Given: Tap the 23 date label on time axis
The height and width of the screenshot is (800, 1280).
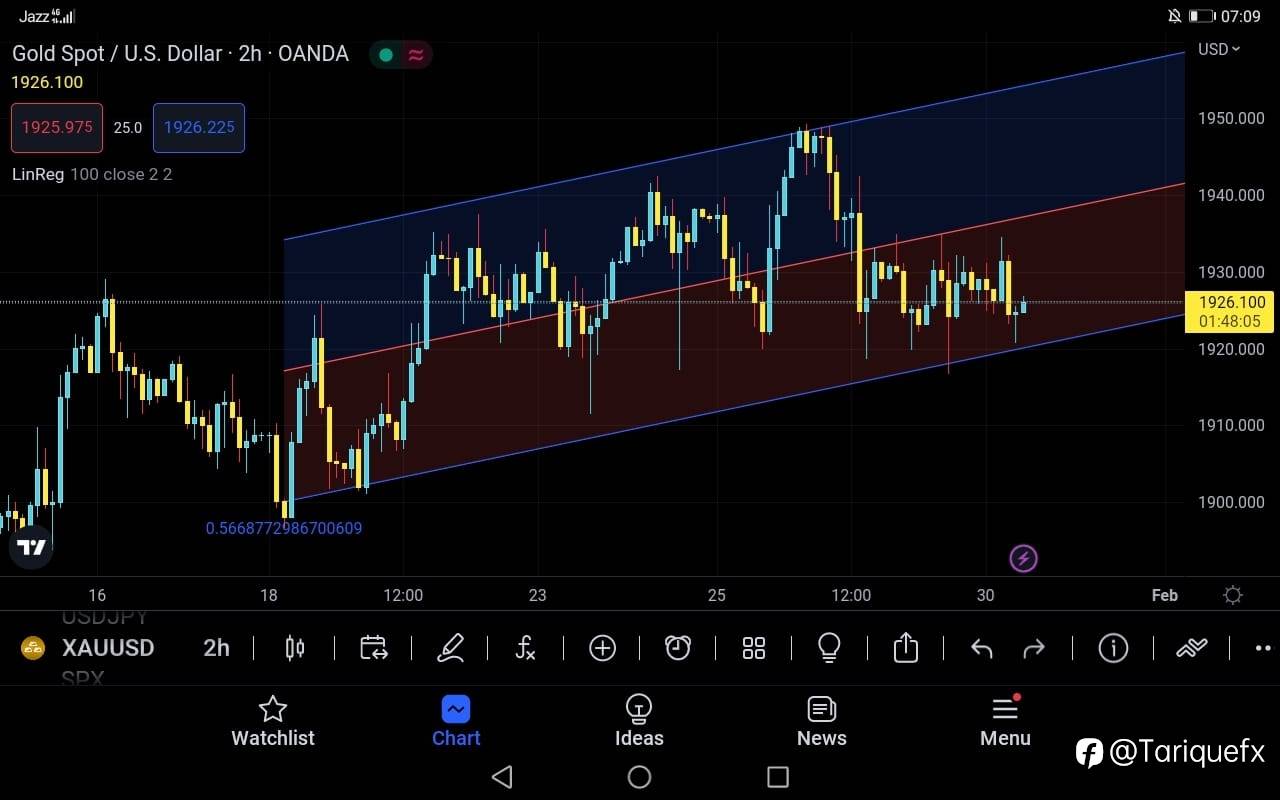Looking at the screenshot, I should [538, 595].
